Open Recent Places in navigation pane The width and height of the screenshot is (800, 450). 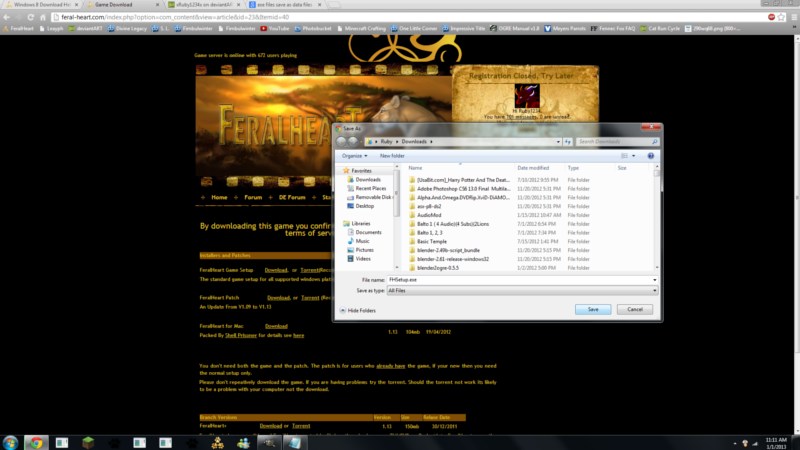coord(370,188)
